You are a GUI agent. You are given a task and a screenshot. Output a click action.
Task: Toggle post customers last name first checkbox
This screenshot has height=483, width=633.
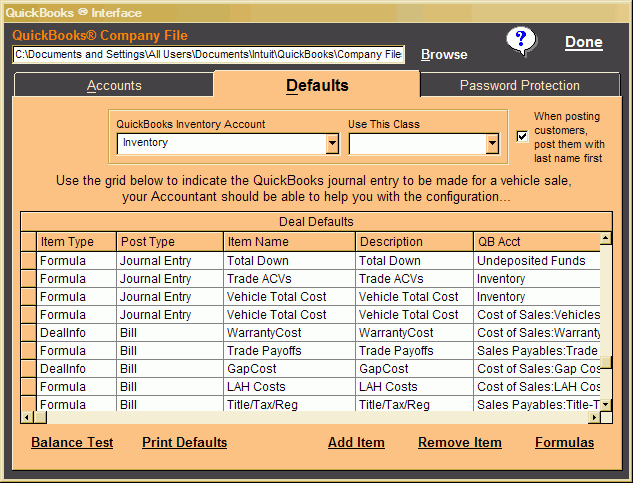522,136
